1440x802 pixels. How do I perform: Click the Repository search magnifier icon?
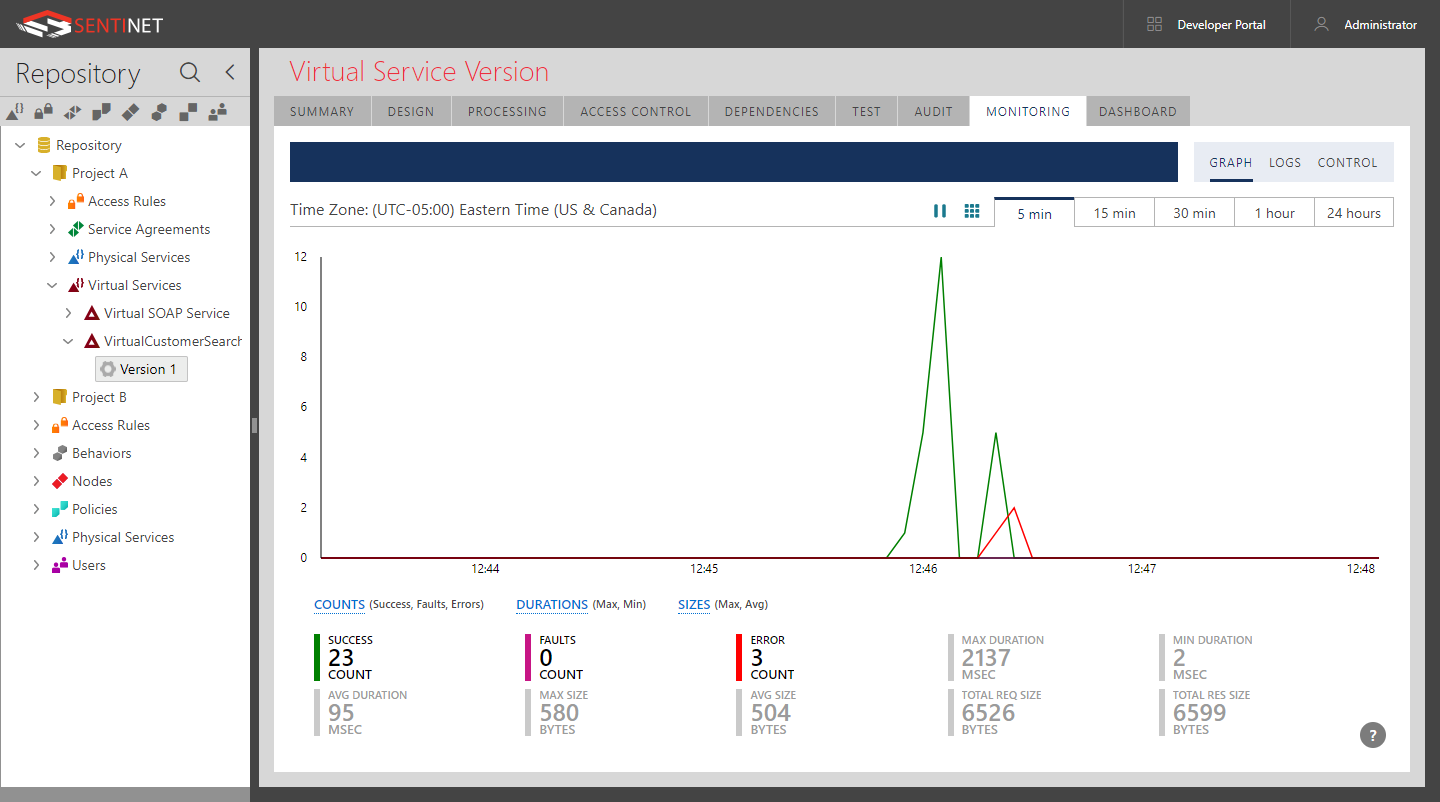tap(189, 73)
